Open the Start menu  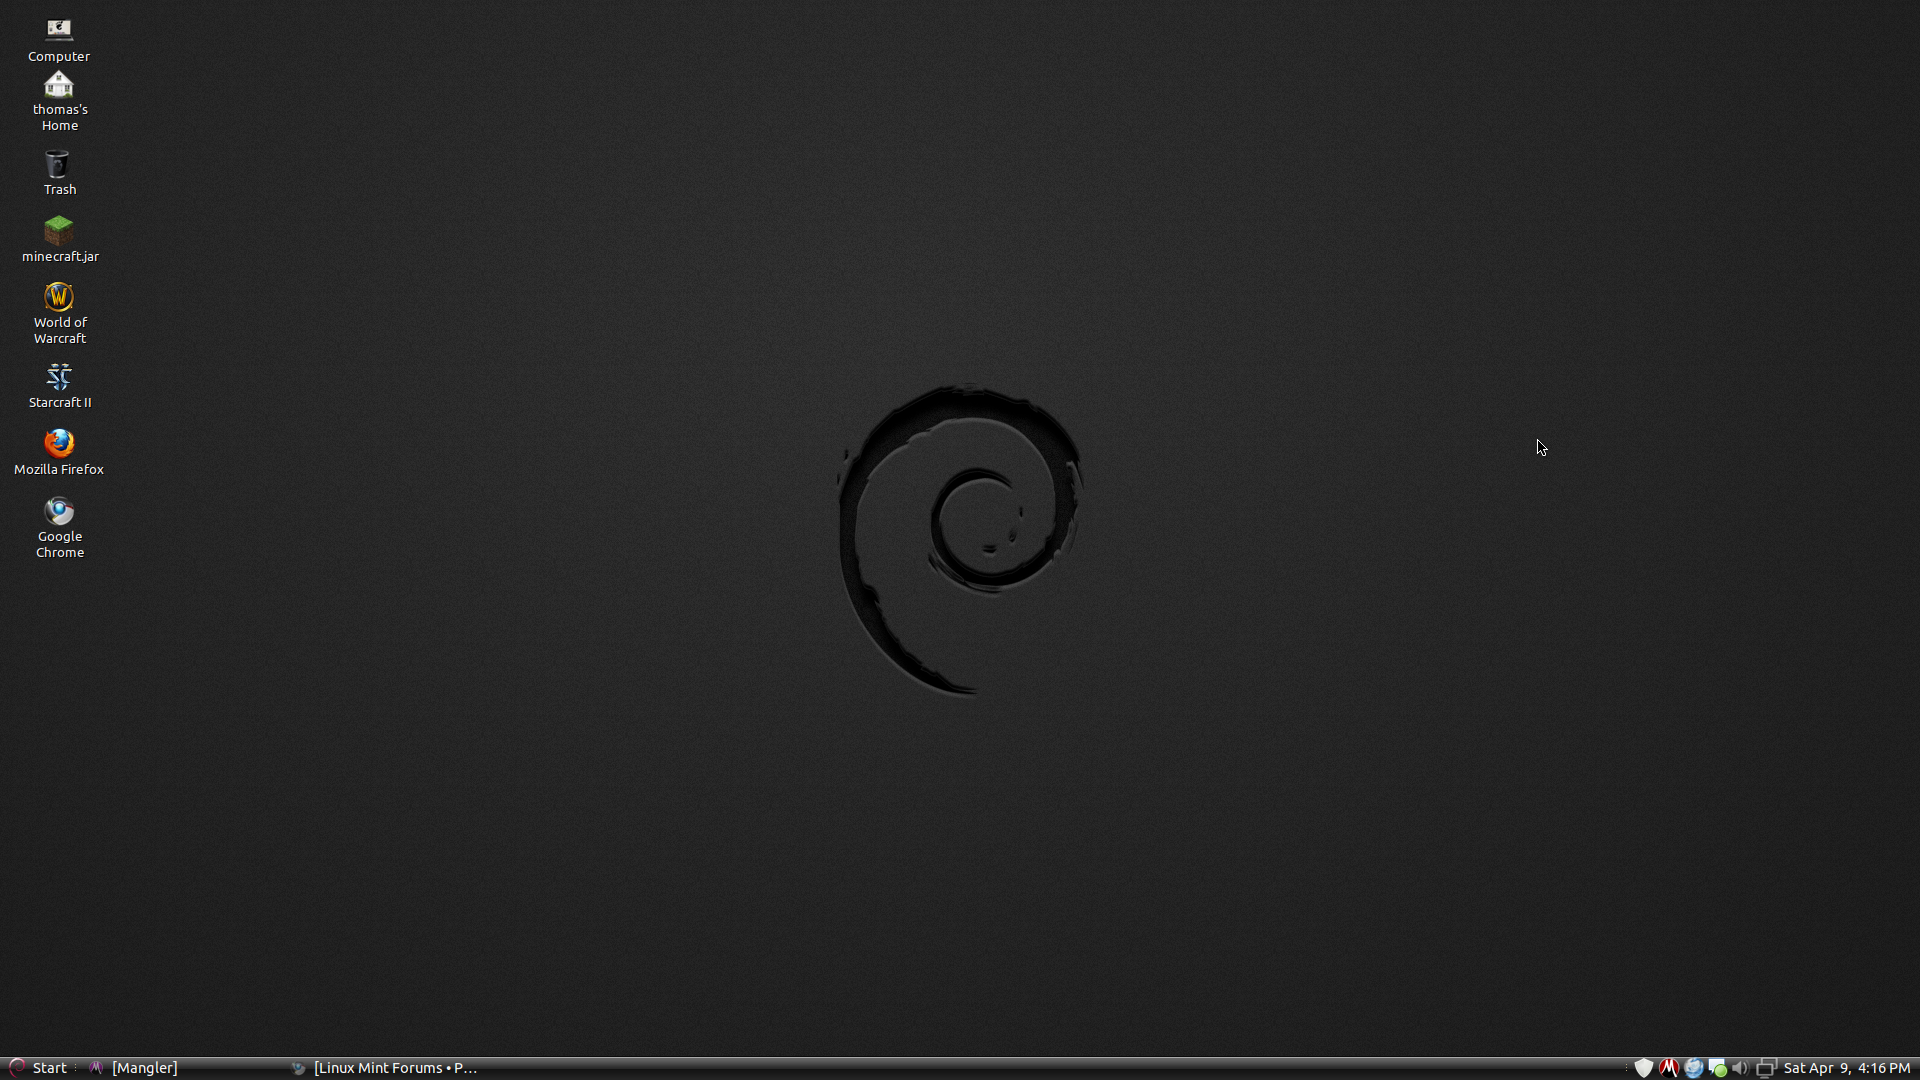point(38,1068)
